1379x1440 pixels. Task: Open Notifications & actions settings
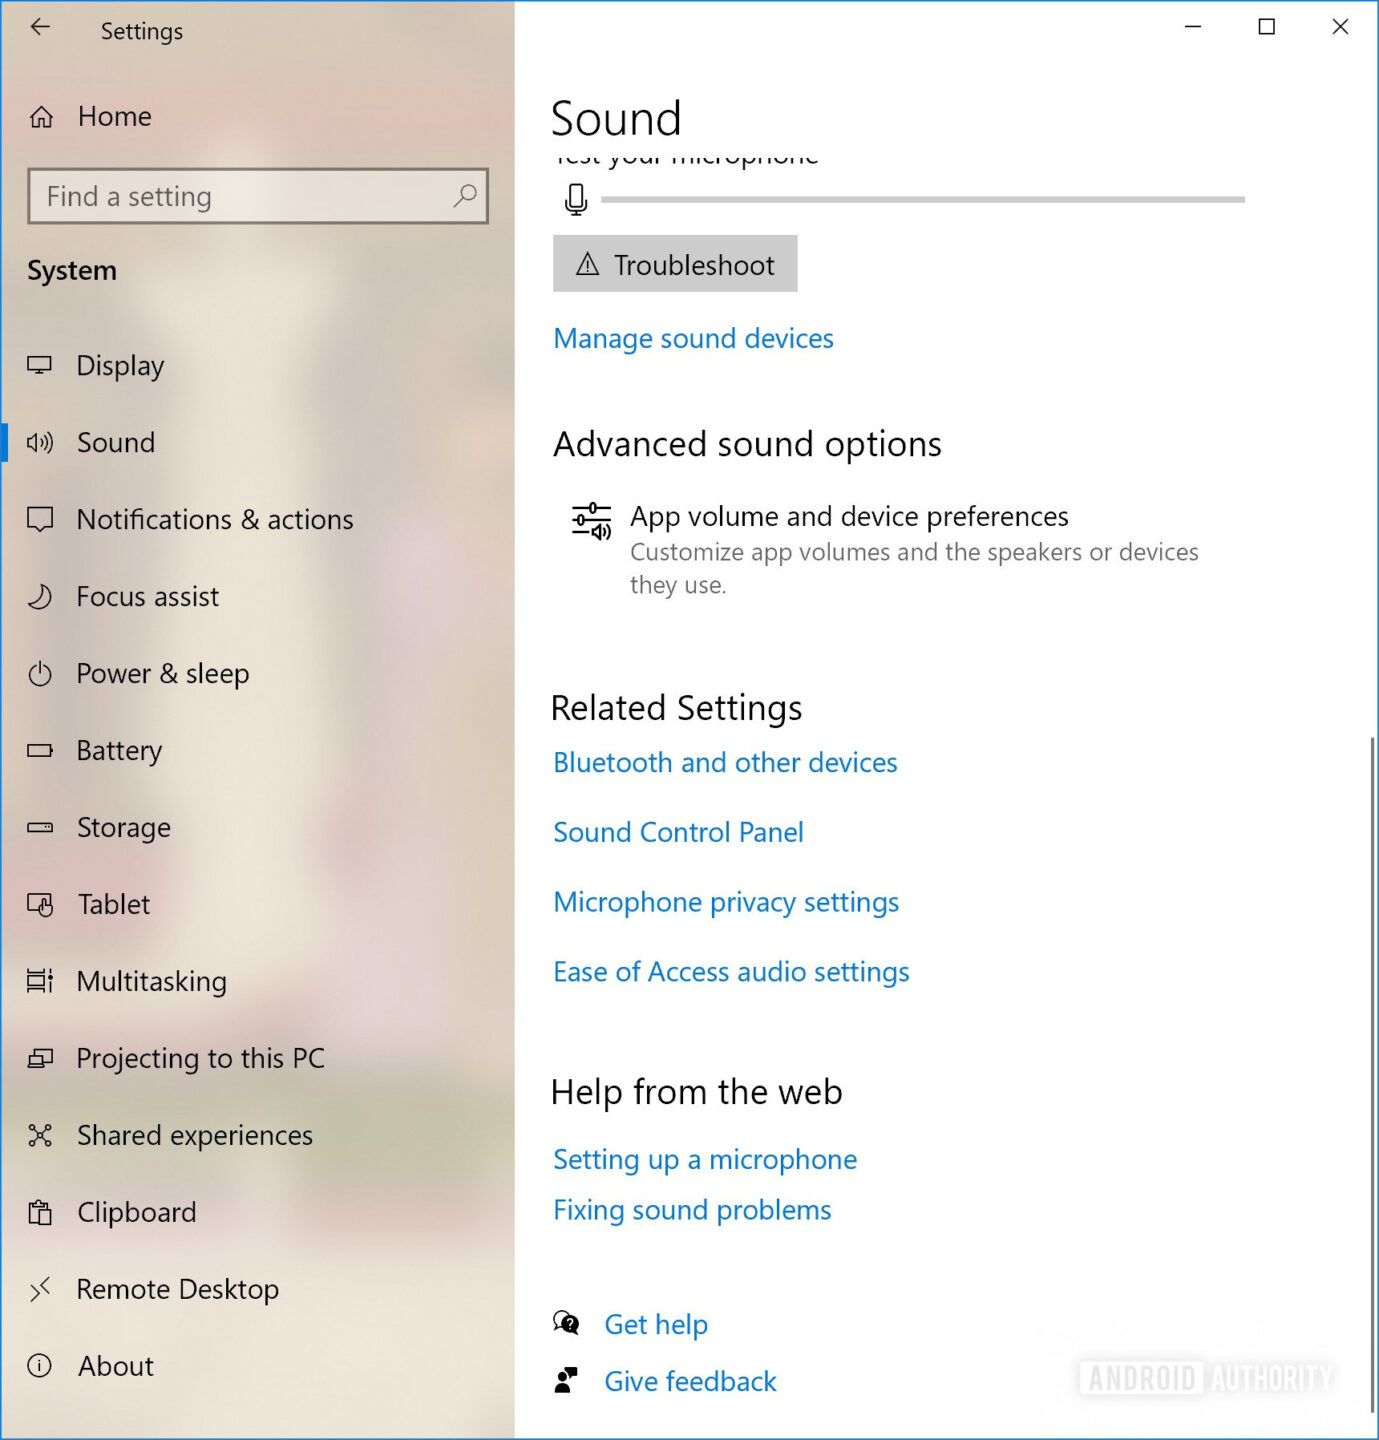tap(214, 519)
